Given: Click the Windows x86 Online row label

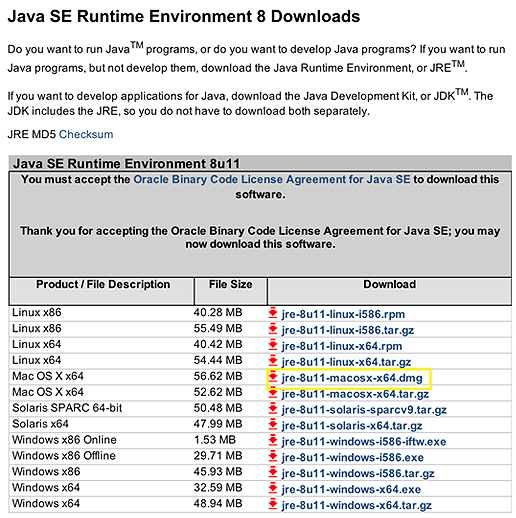Looking at the screenshot, I should pos(64,440).
